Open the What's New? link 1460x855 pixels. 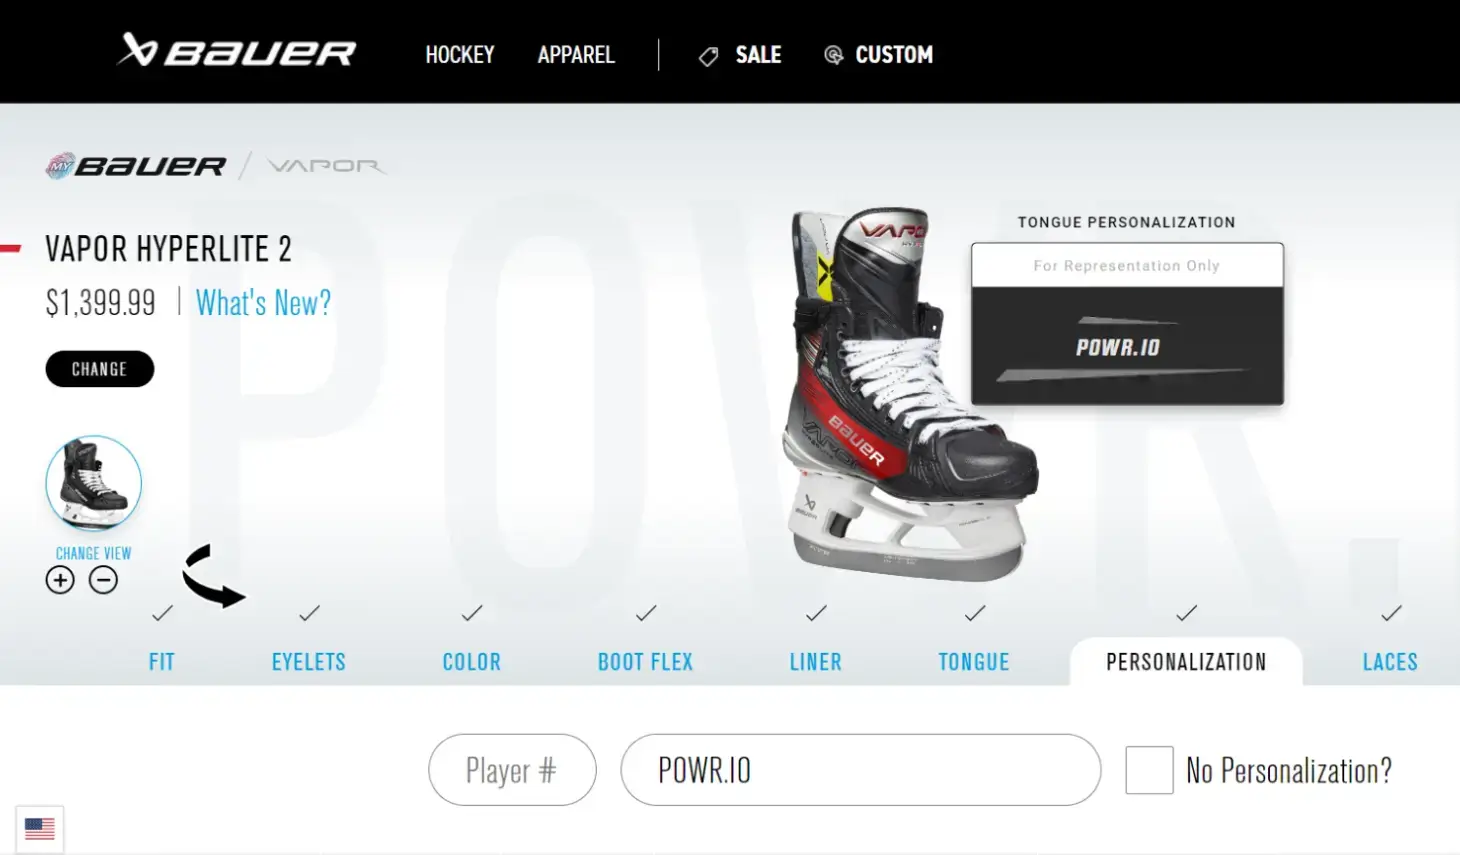tap(263, 302)
